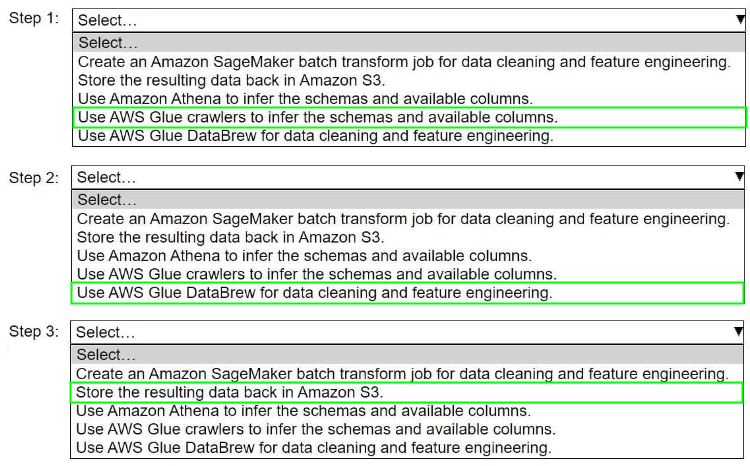Open the Step 2 dropdown arrow
The height and width of the screenshot is (466, 750).
click(x=739, y=177)
